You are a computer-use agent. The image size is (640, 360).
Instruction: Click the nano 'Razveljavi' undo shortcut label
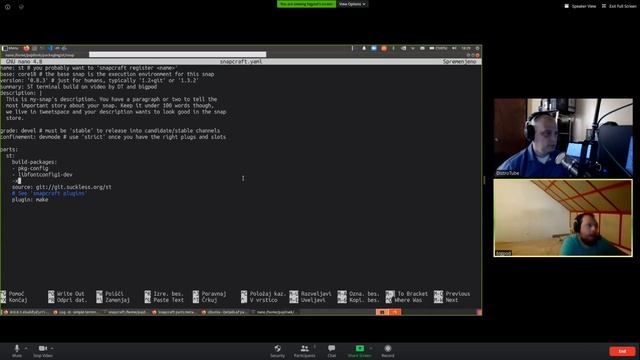tap(316, 294)
